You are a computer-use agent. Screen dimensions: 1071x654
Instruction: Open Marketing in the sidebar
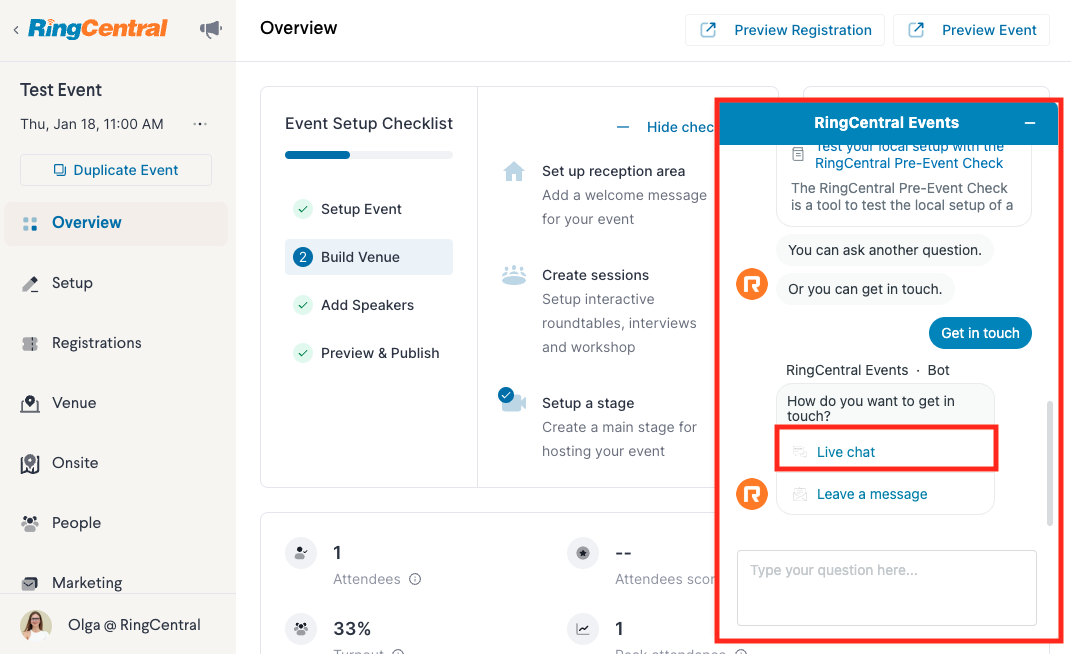coord(87,583)
